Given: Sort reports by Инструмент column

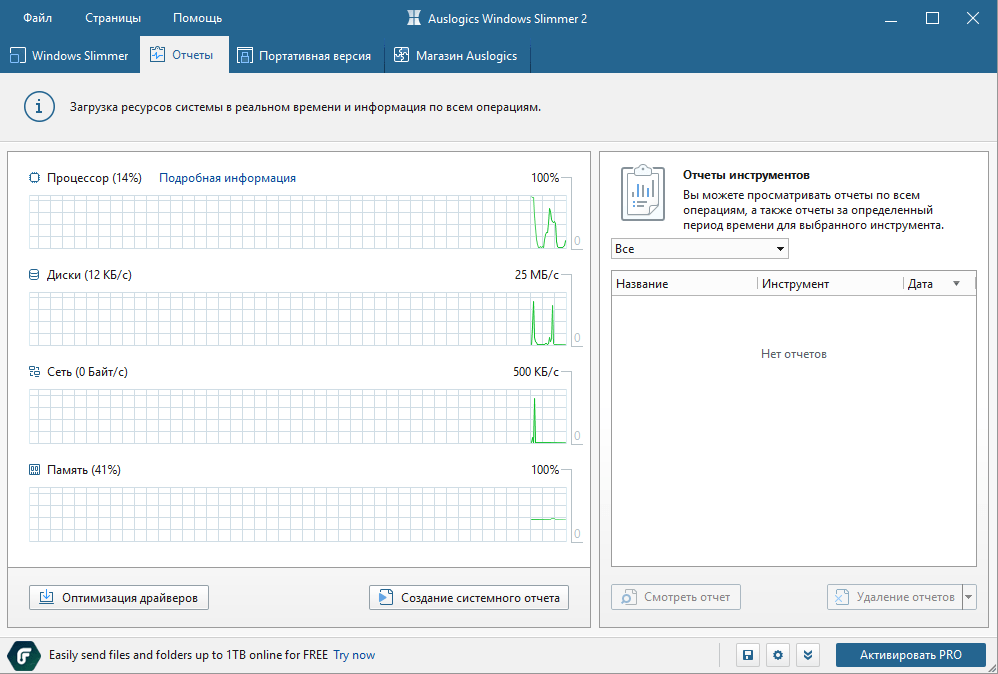Looking at the screenshot, I should (830, 284).
